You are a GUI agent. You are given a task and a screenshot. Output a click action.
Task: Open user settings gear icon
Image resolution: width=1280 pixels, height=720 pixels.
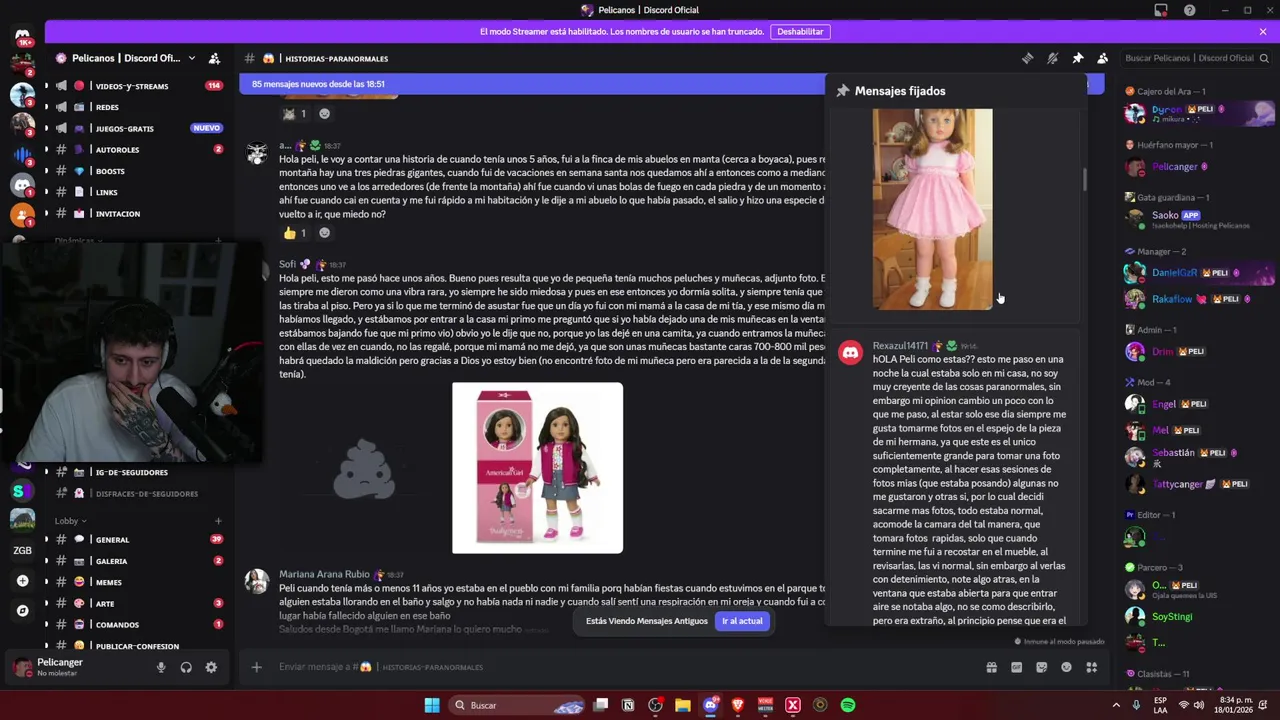(211, 667)
